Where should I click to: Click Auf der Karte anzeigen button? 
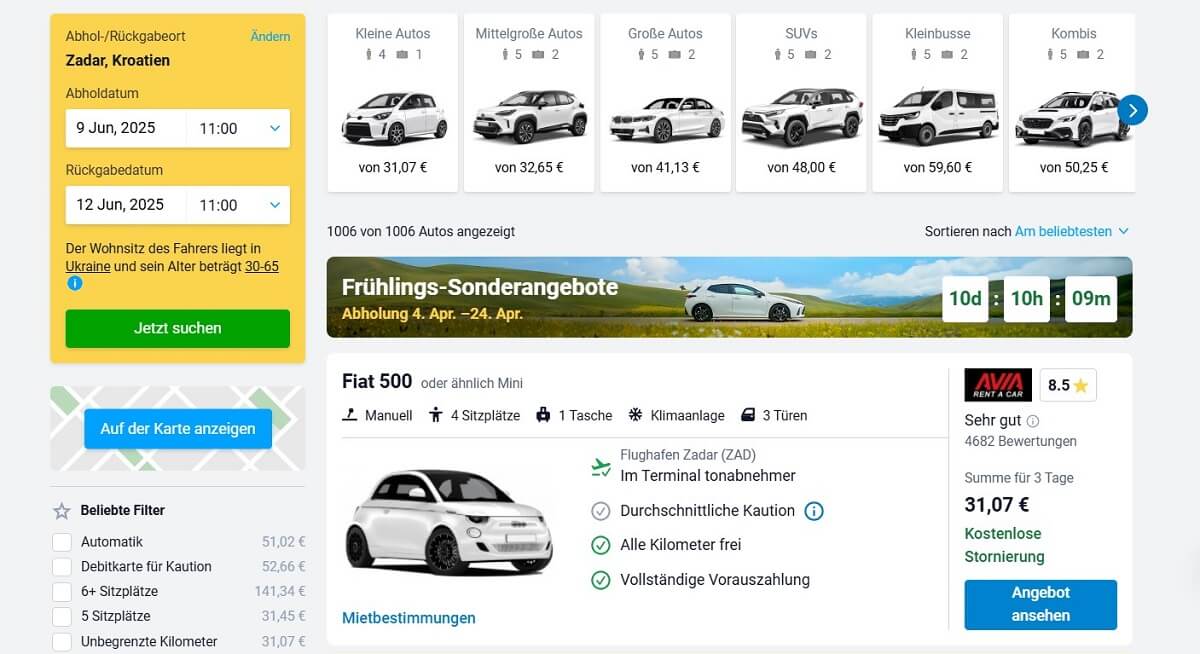click(x=178, y=429)
